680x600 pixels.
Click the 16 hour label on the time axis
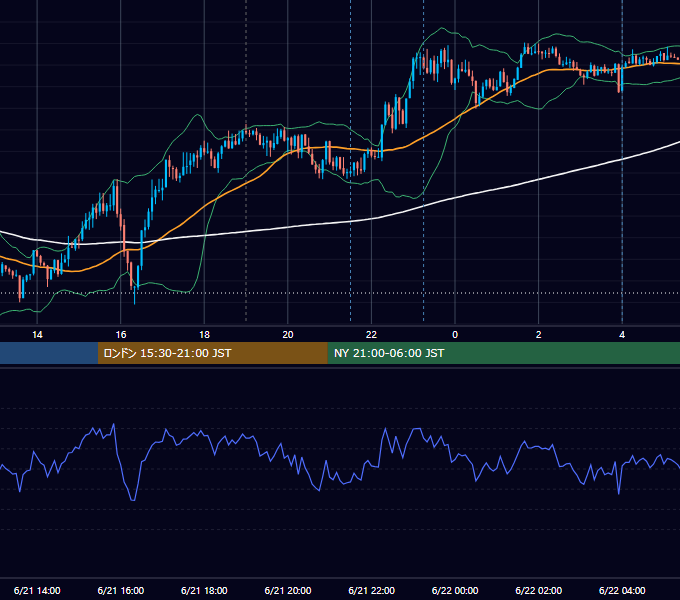(x=121, y=335)
